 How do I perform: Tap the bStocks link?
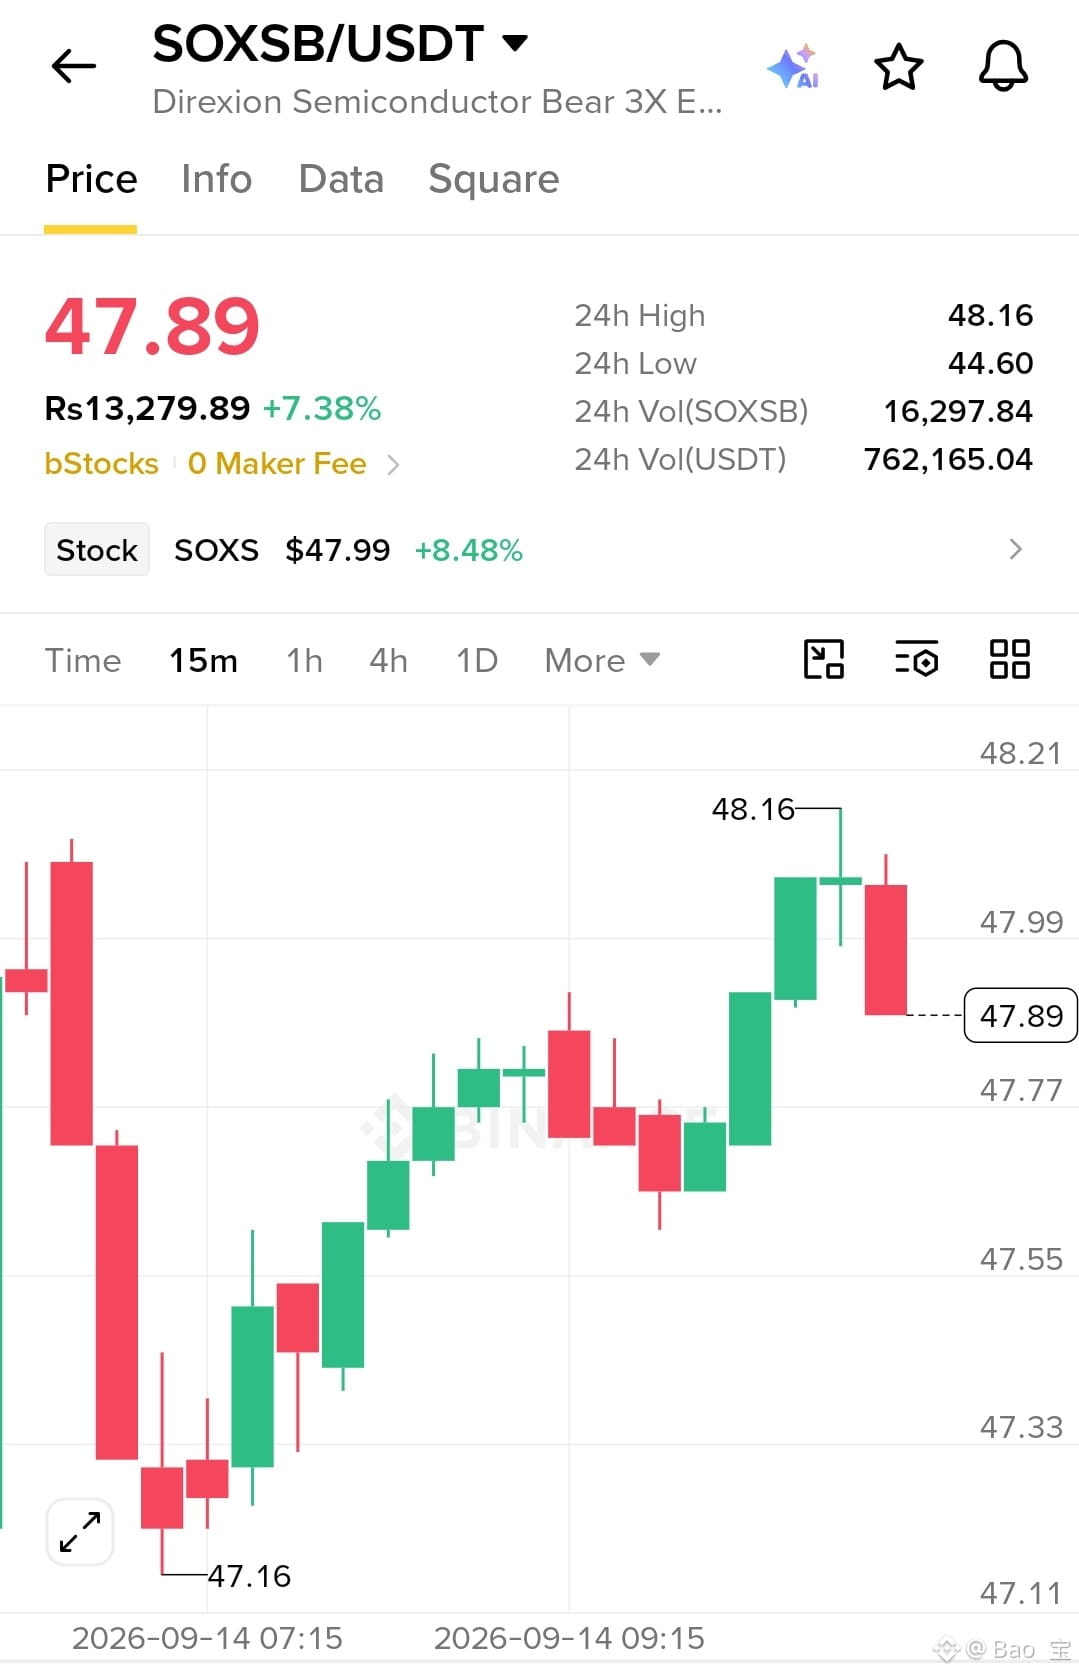click(101, 464)
